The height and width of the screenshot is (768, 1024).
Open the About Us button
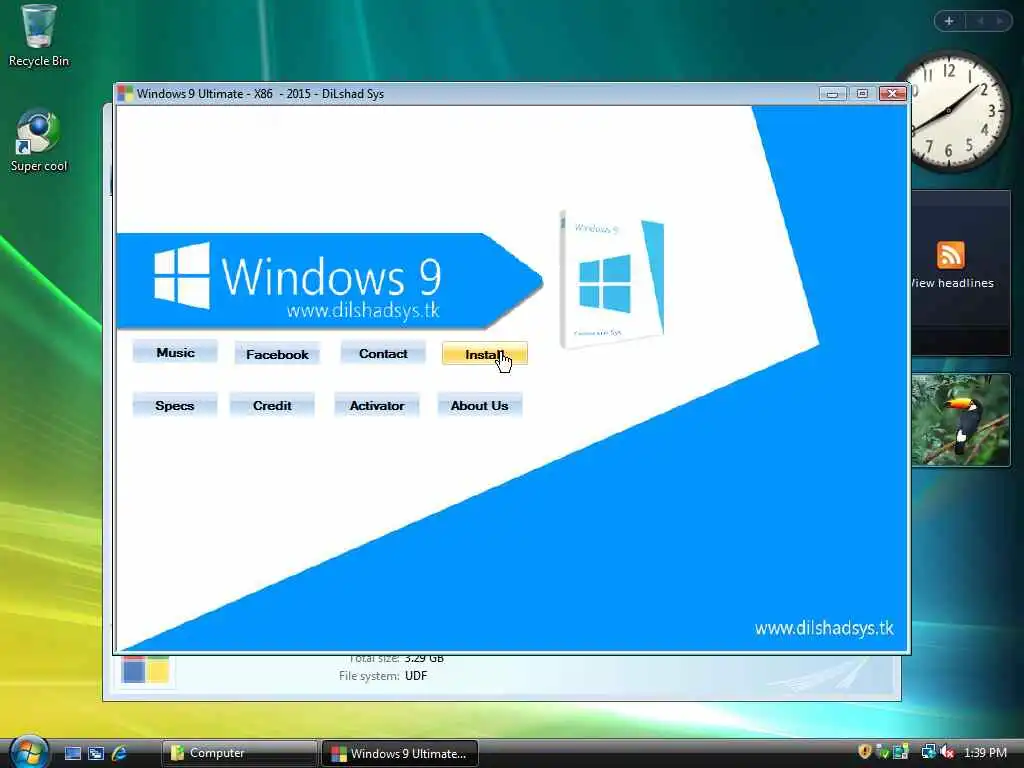click(x=479, y=405)
